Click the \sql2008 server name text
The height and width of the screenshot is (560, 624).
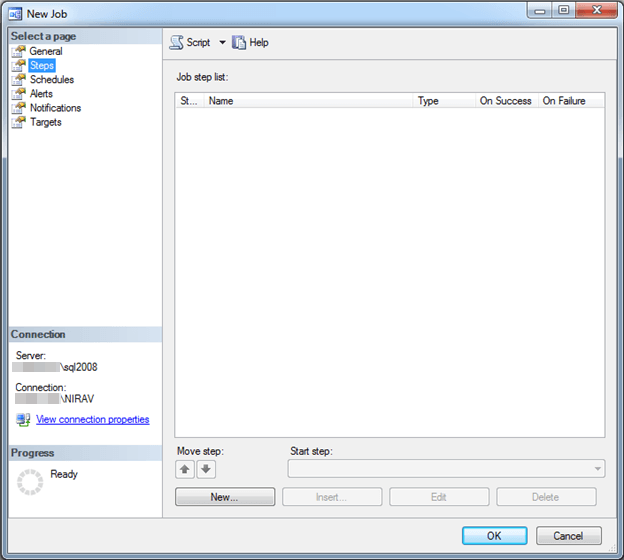78,367
